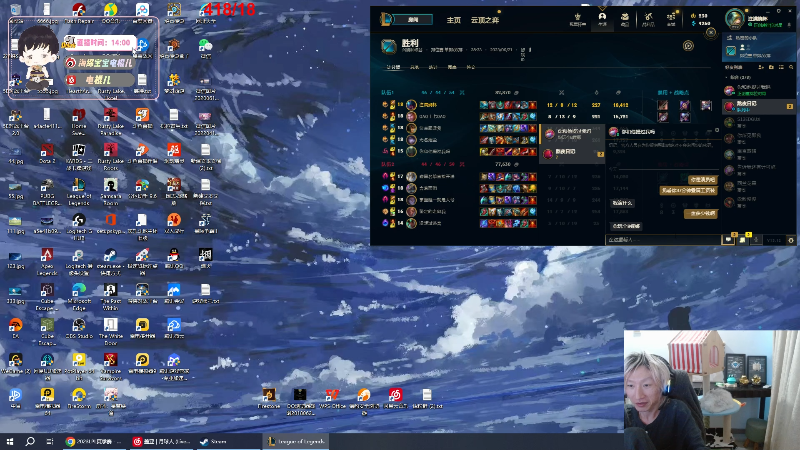Open the Firestone desktop shortcut
800x450 pixels.
(269, 398)
